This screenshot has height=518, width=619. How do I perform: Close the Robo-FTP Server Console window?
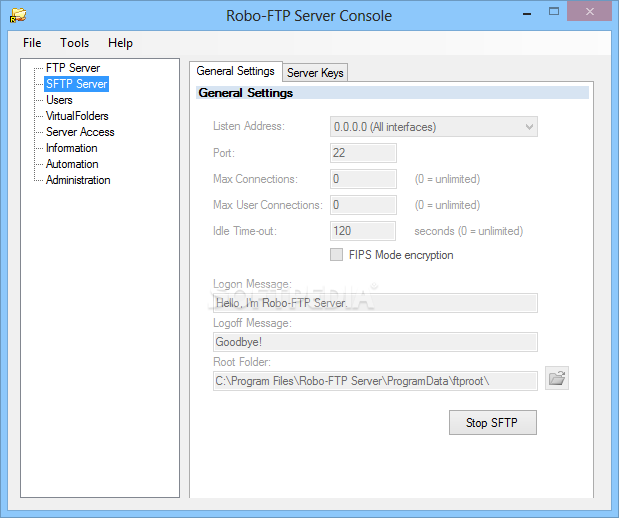click(x=590, y=11)
